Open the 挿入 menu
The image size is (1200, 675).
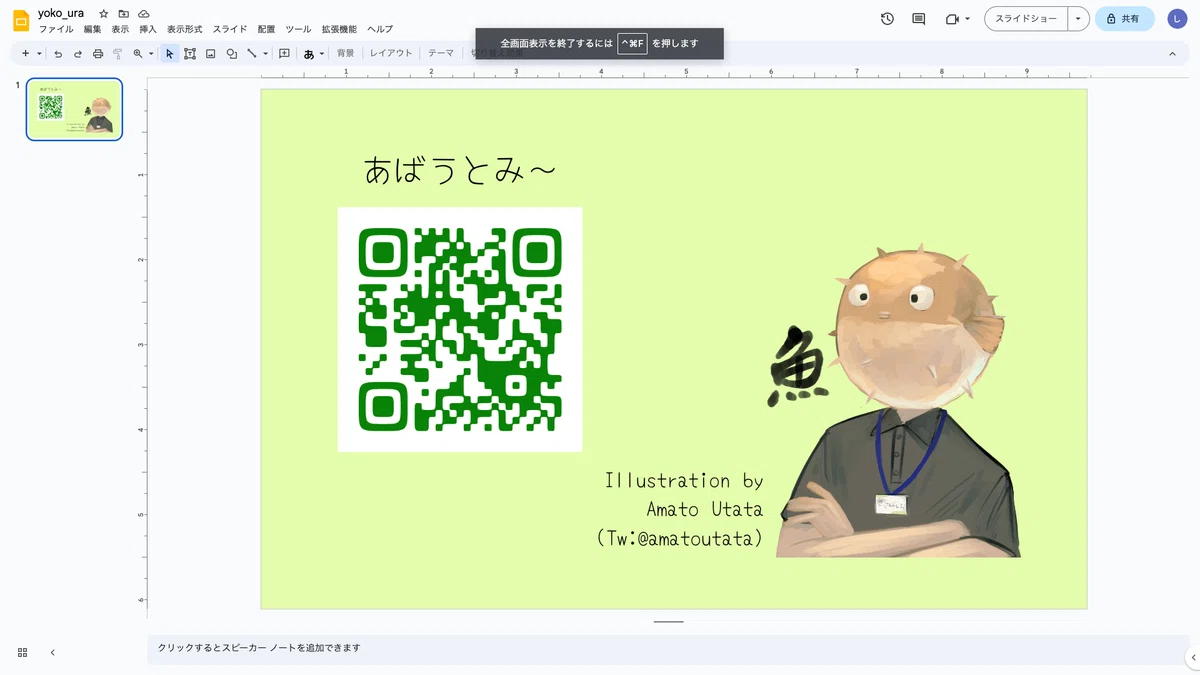148,29
